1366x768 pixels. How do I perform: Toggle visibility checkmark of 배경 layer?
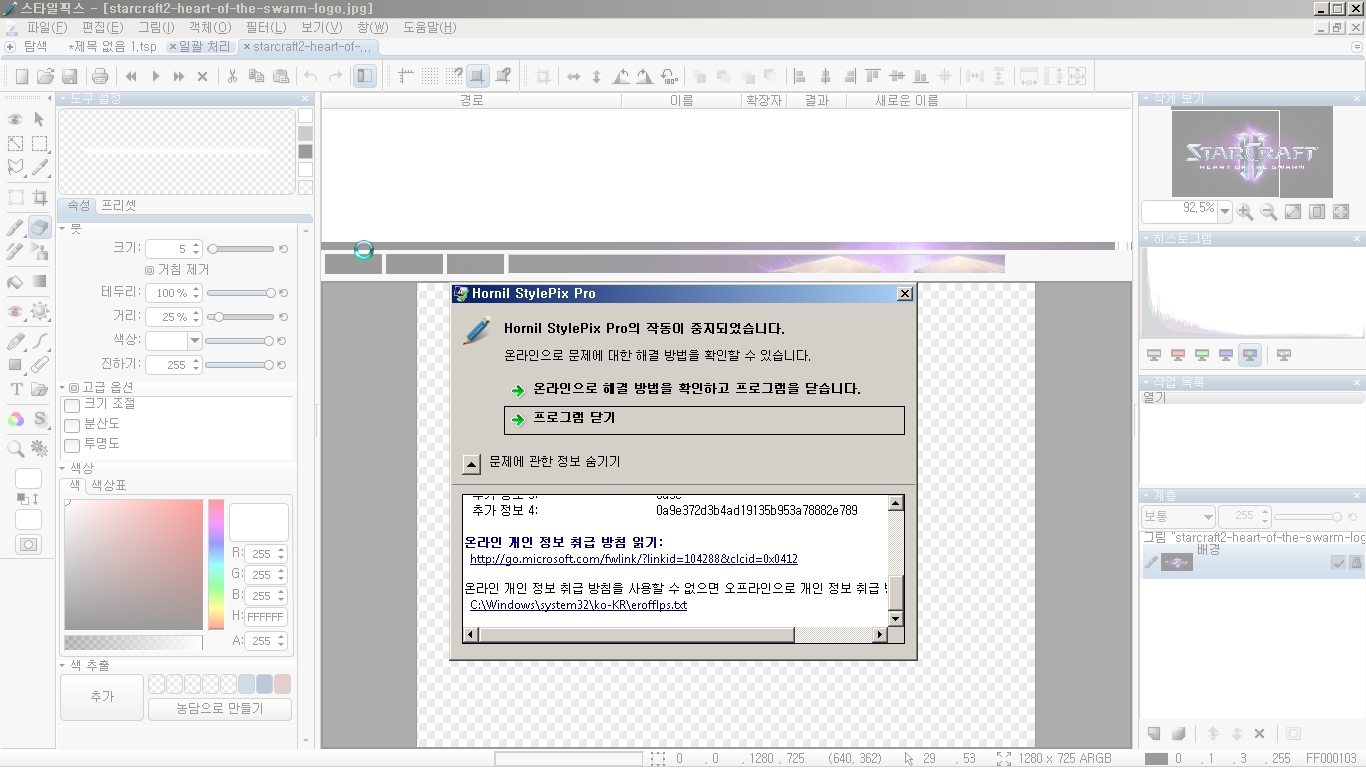click(1338, 563)
